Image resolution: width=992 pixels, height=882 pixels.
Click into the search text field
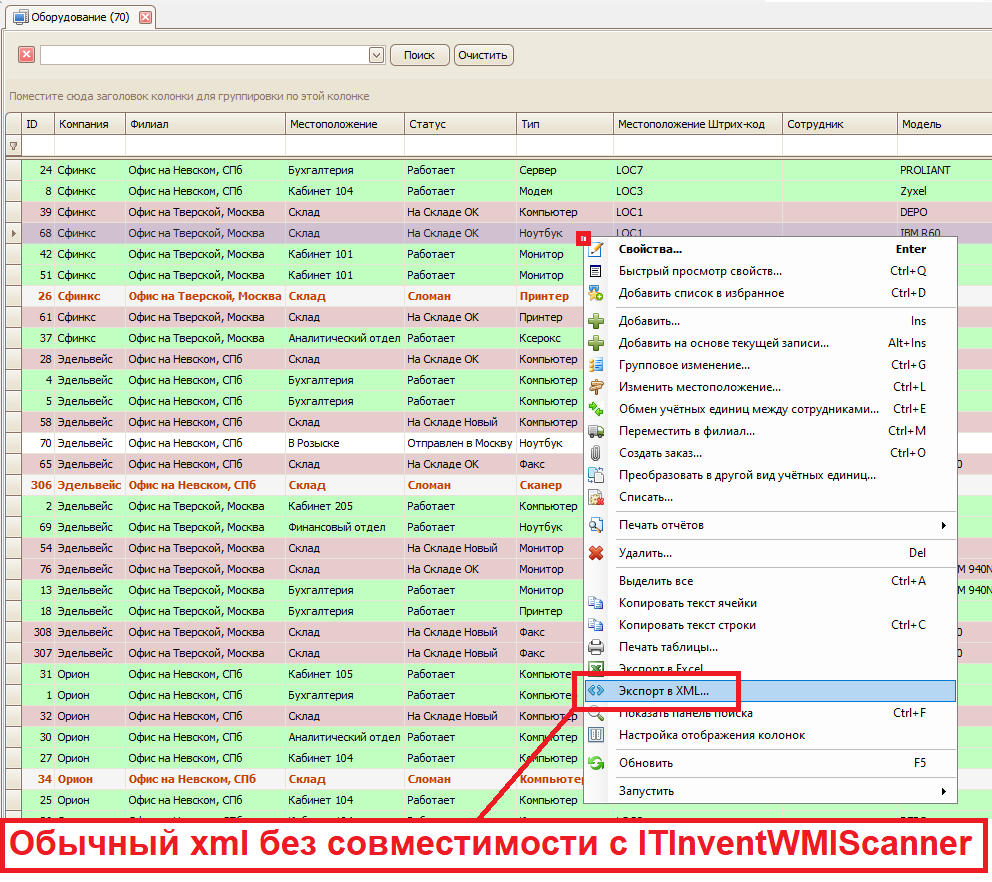point(204,55)
